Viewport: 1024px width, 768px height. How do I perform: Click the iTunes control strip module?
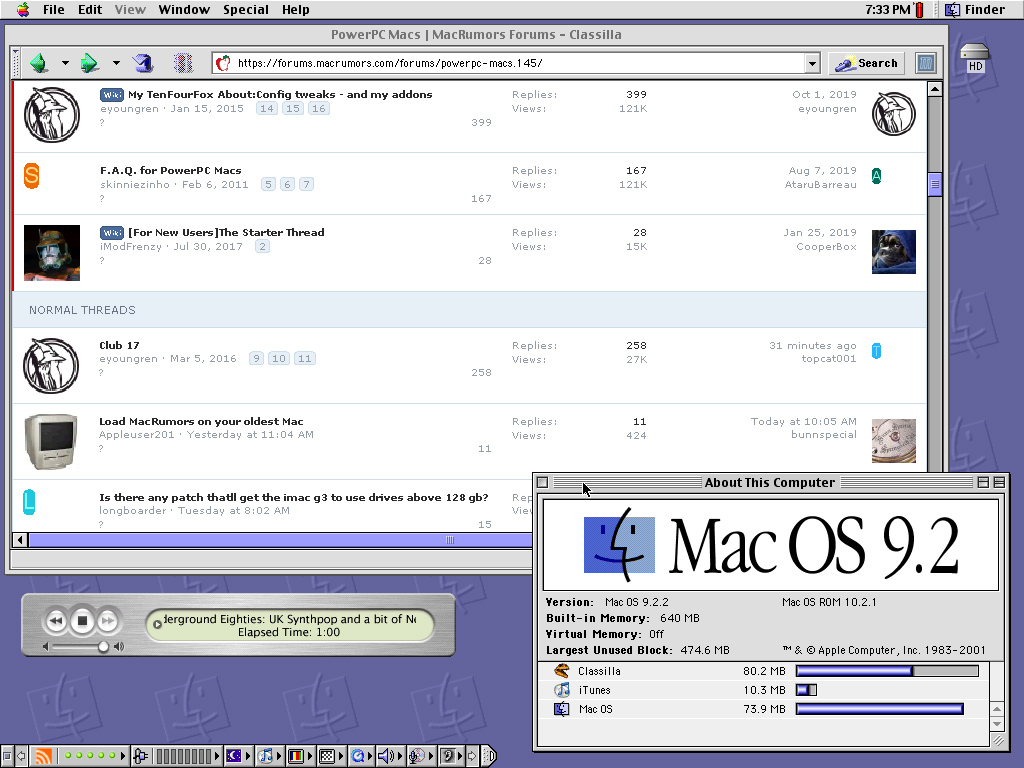tap(264, 756)
